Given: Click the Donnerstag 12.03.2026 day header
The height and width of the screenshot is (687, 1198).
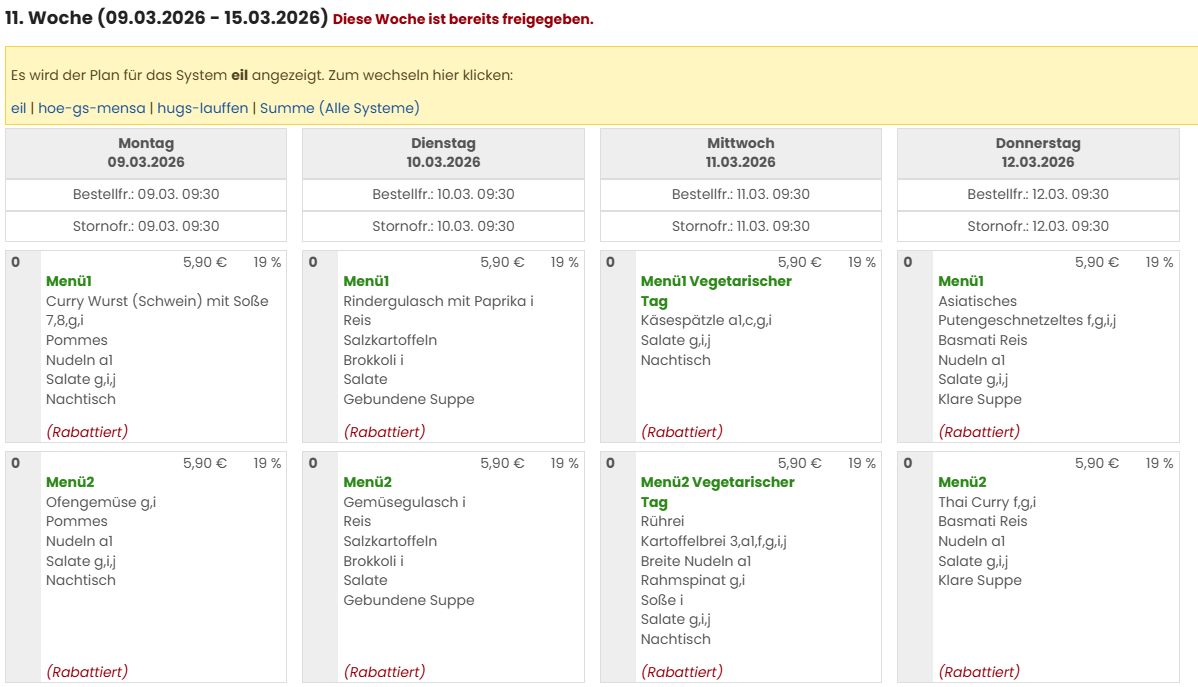Looking at the screenshot, I should 1038,153.
